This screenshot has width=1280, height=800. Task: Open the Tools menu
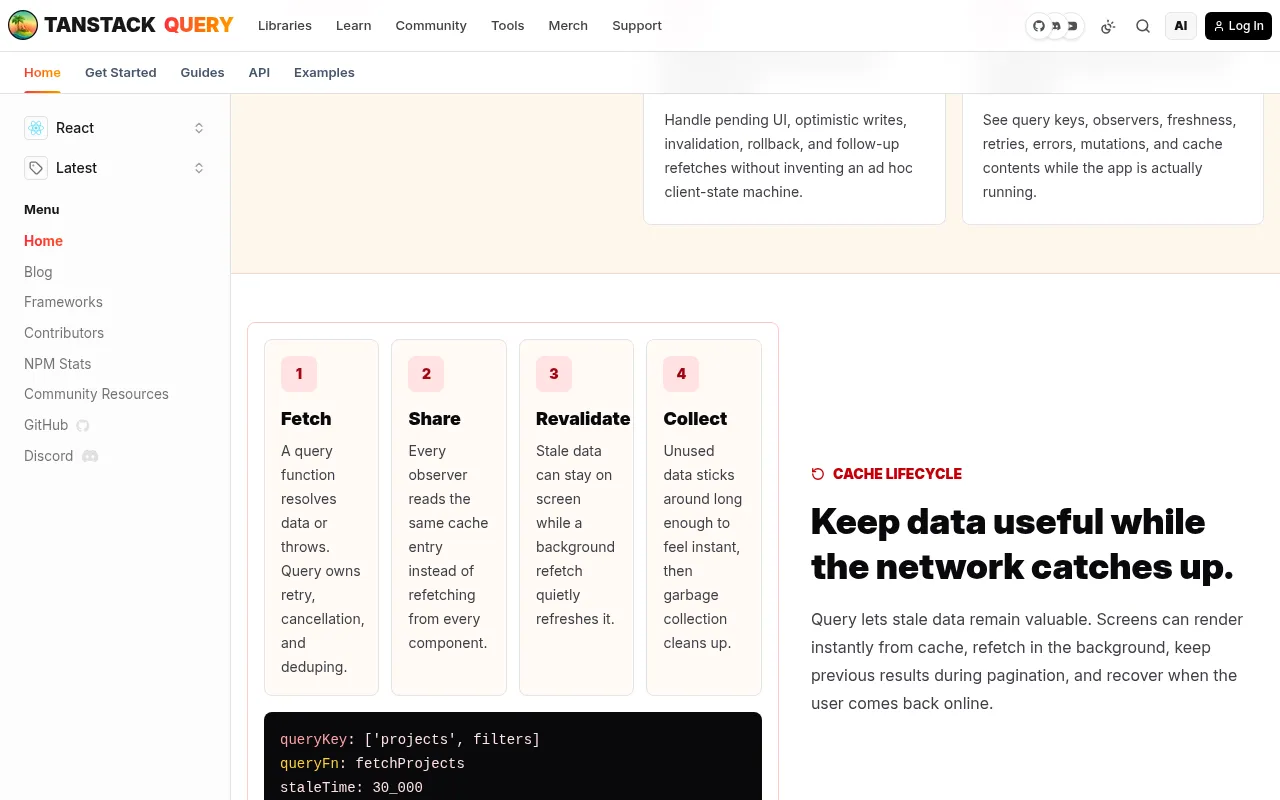coord(508,26)
